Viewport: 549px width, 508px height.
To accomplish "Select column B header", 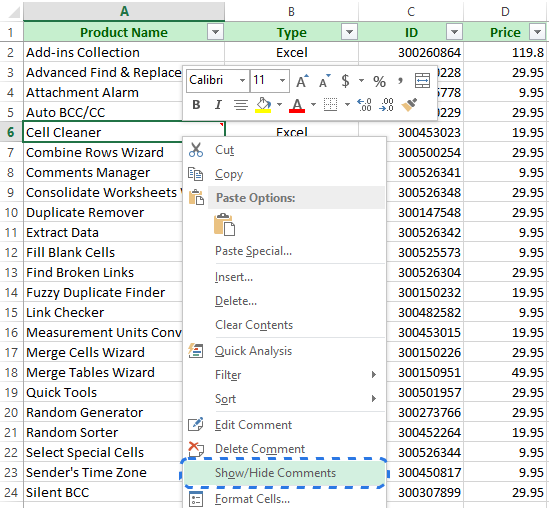I will click(x=291, y=11).
